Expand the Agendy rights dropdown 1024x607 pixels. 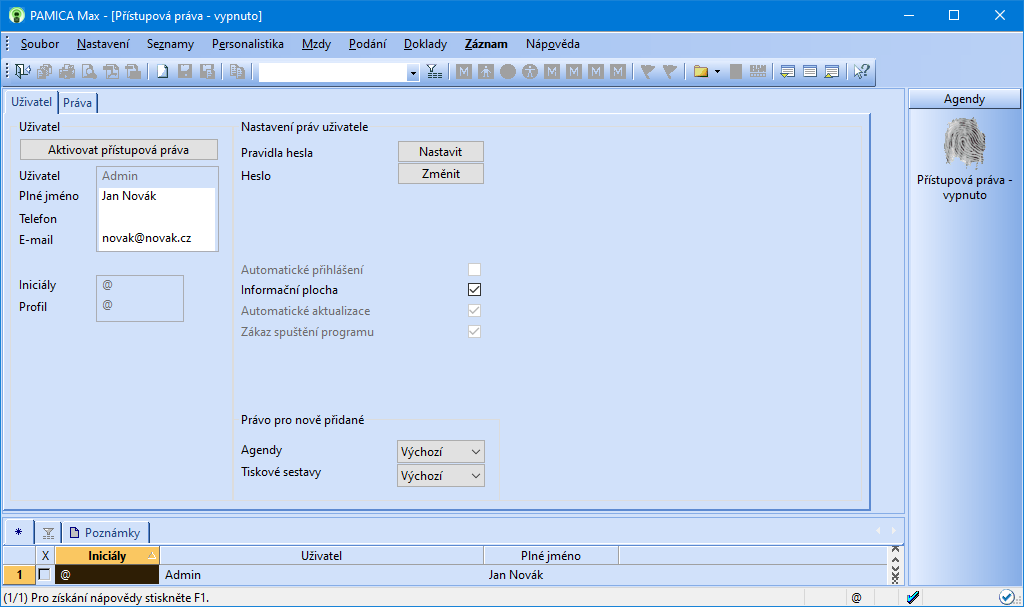pyautogui.click(x=441, y=451)
